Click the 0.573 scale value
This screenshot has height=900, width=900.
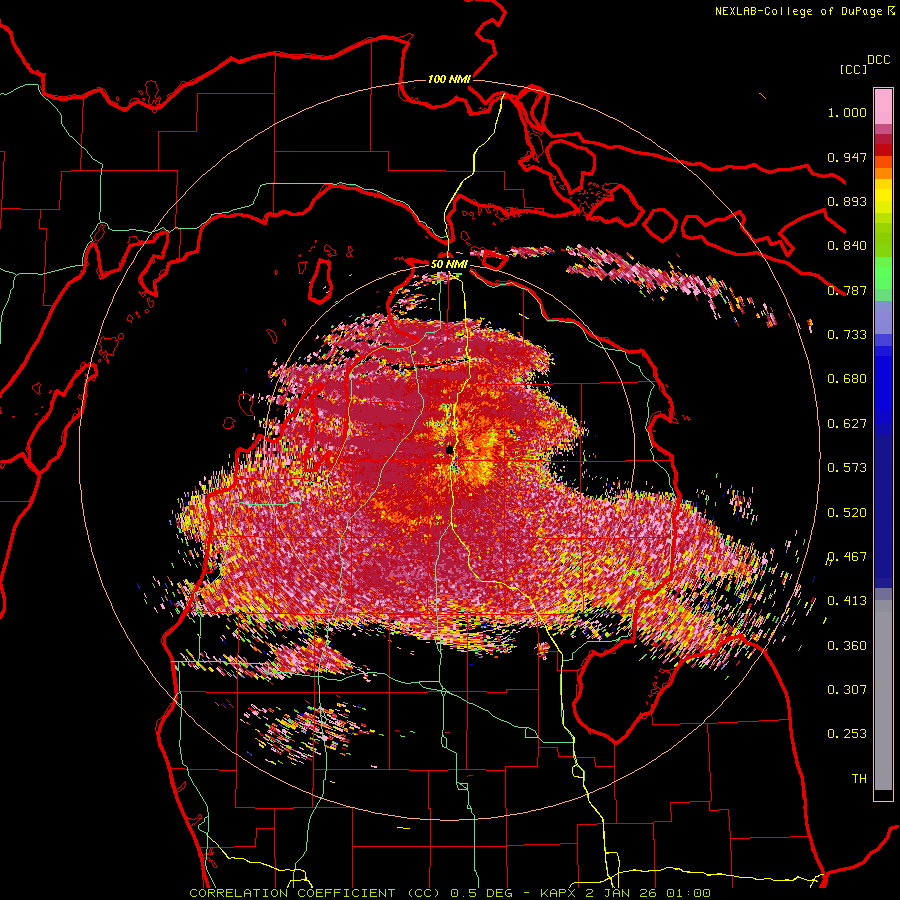point(847,468)
